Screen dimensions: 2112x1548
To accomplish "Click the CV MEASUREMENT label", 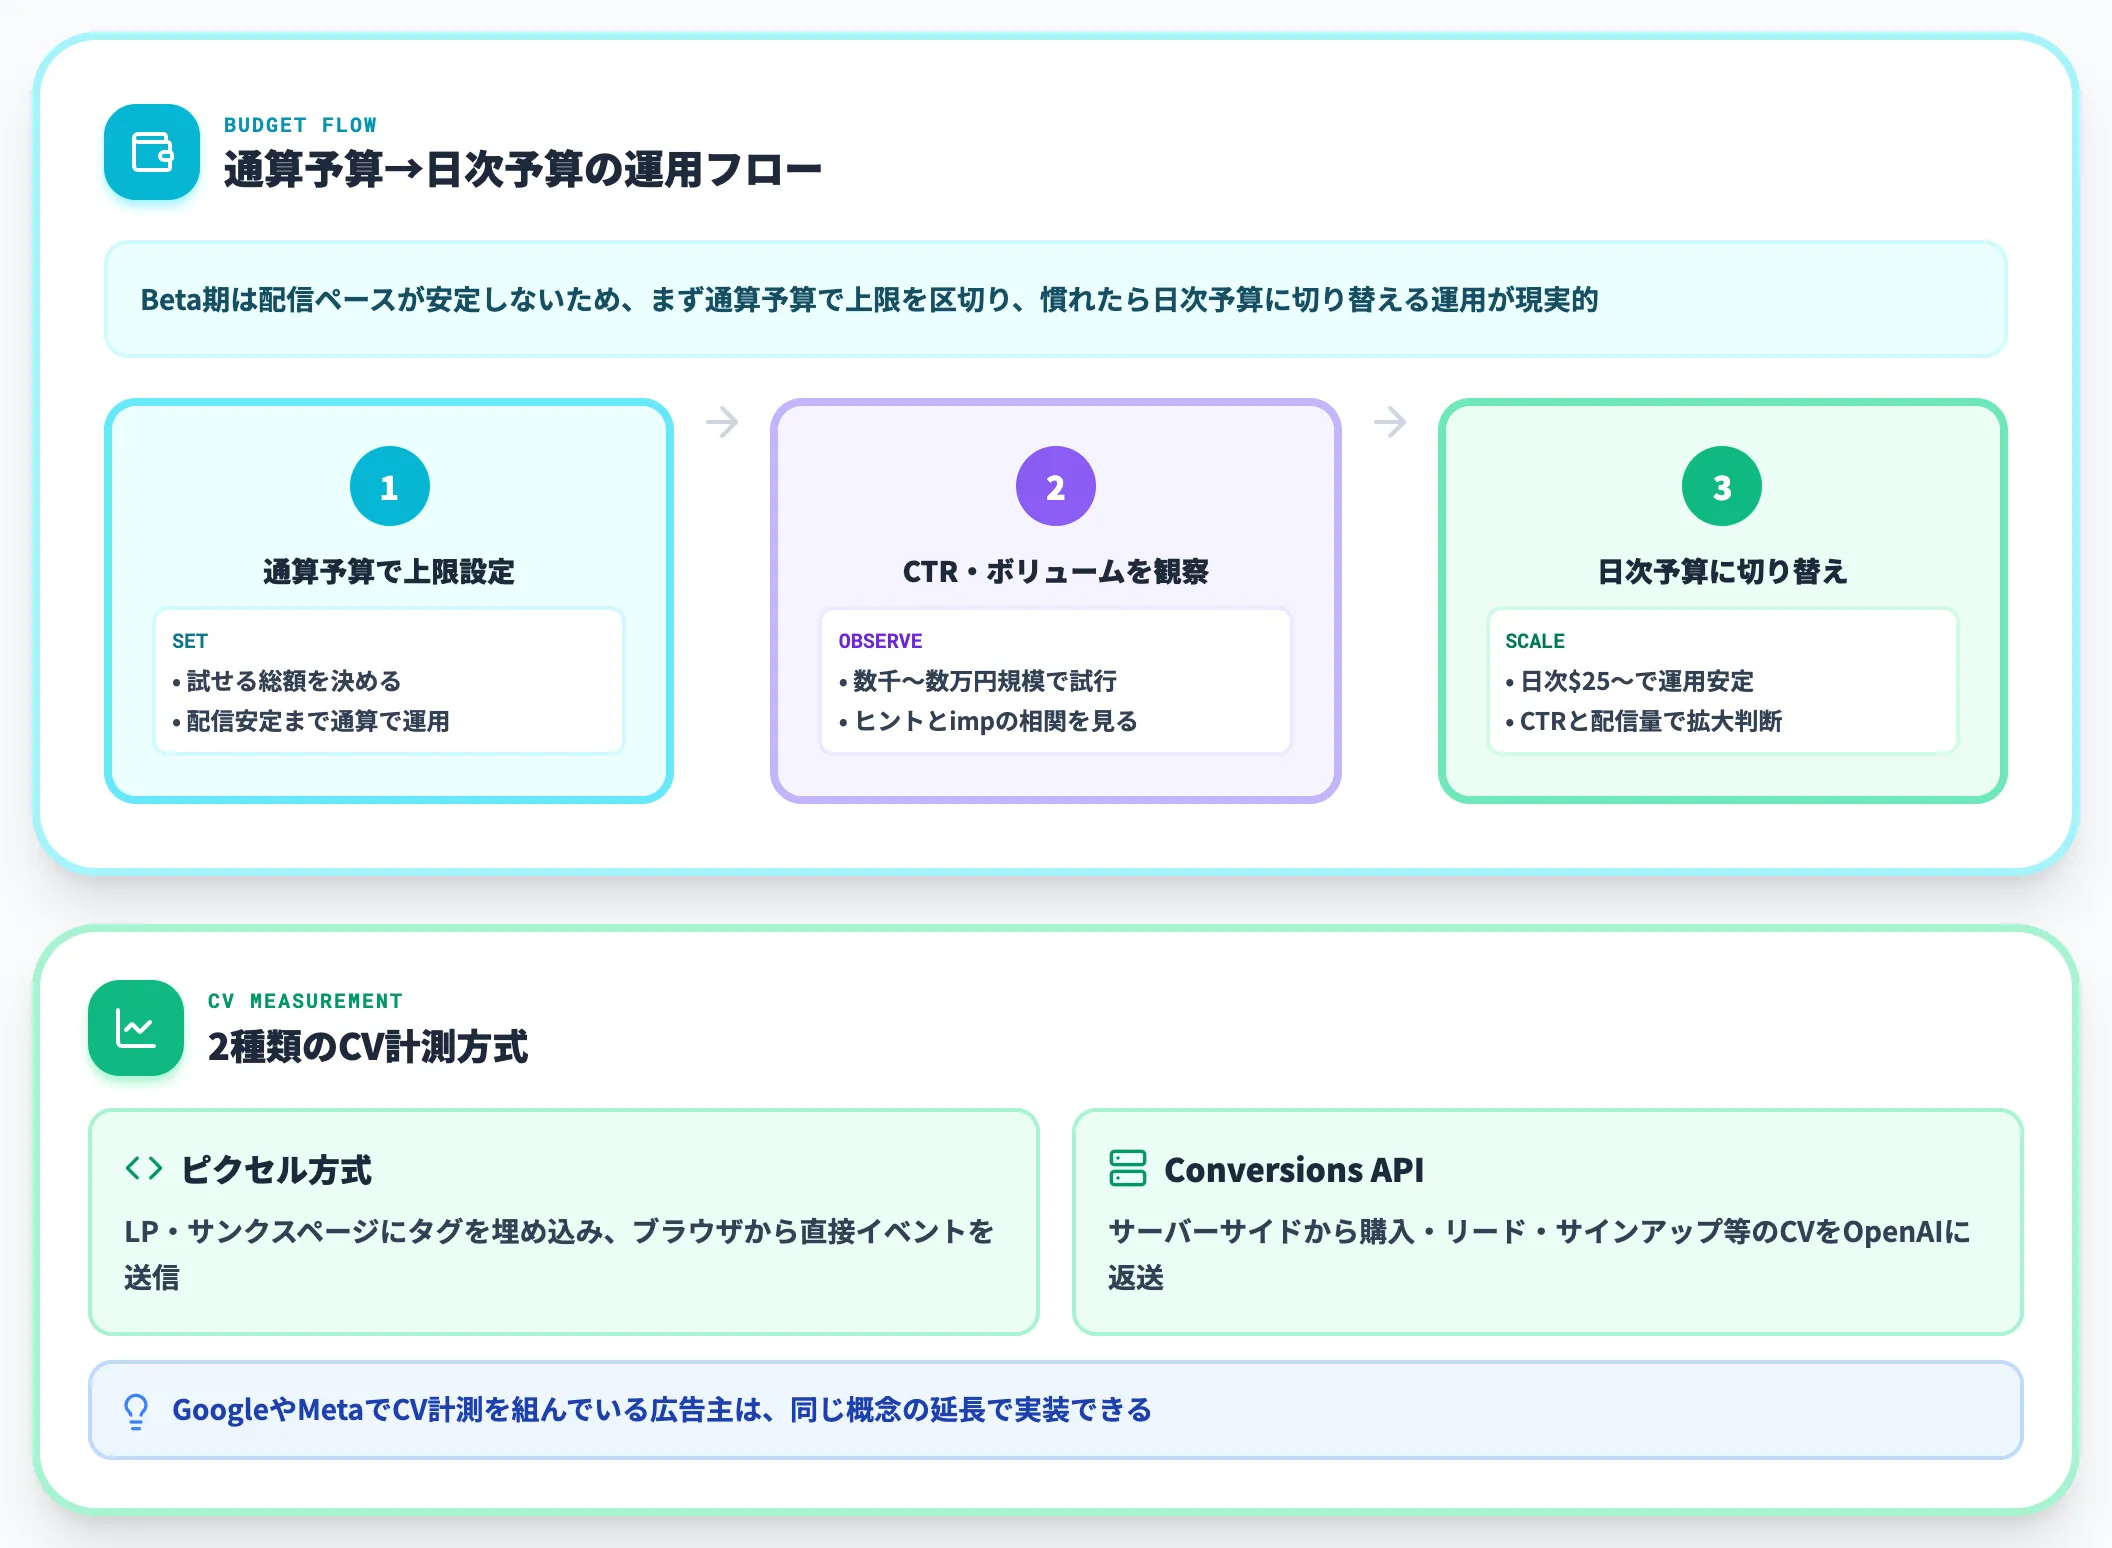I will [305, 1001].
